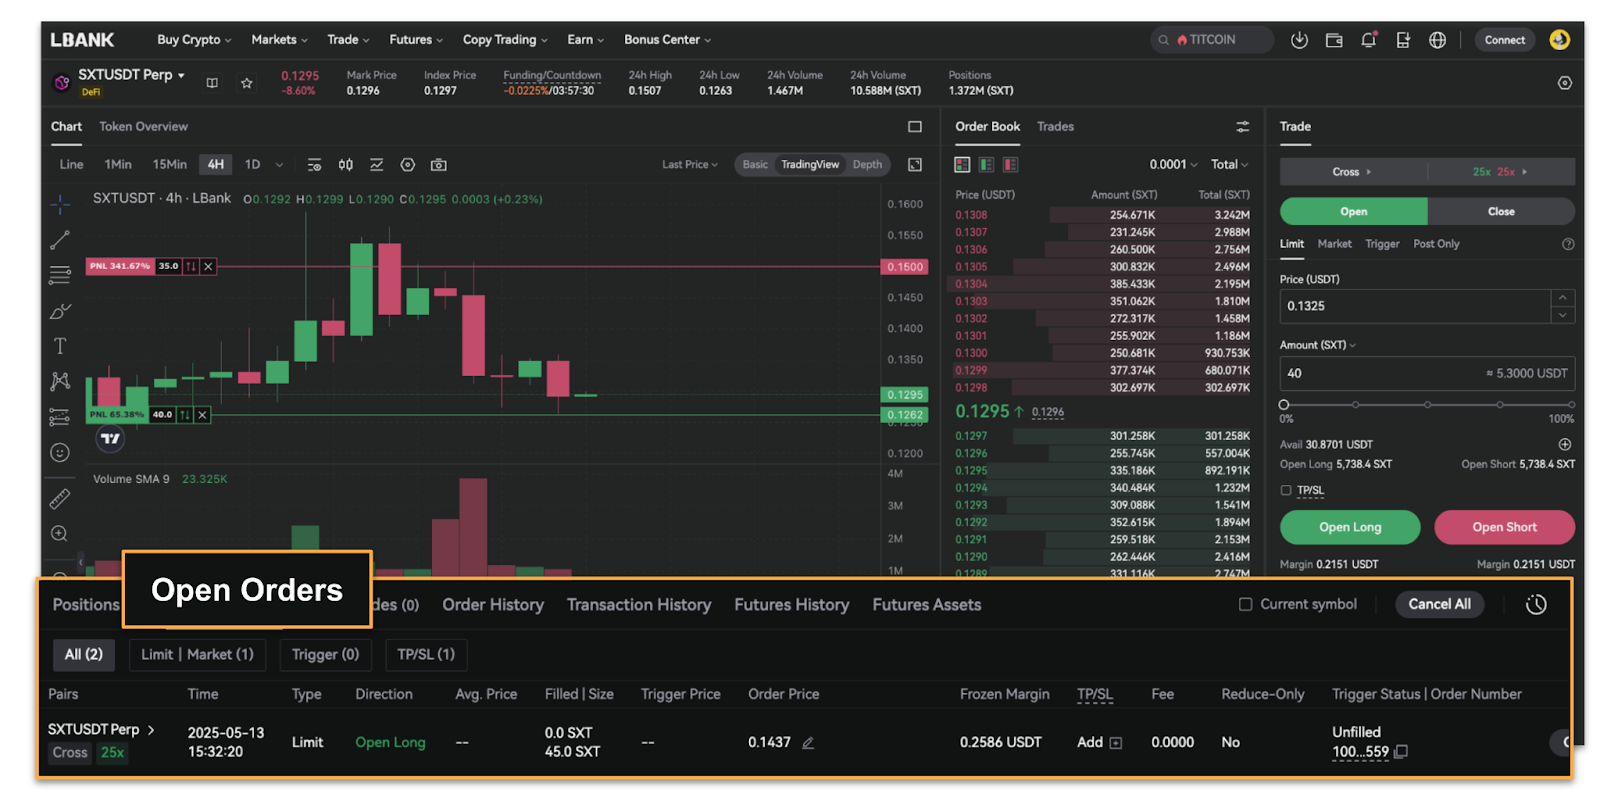The image size is (1600, 790).
Task: Switch to Token Overview tab
Action: pyautogui.click(x=143, y=127)
